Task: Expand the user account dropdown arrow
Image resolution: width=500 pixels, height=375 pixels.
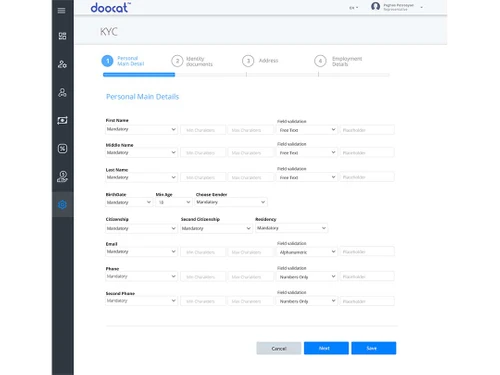Action: pyautogui.click(x=422, y=7)
